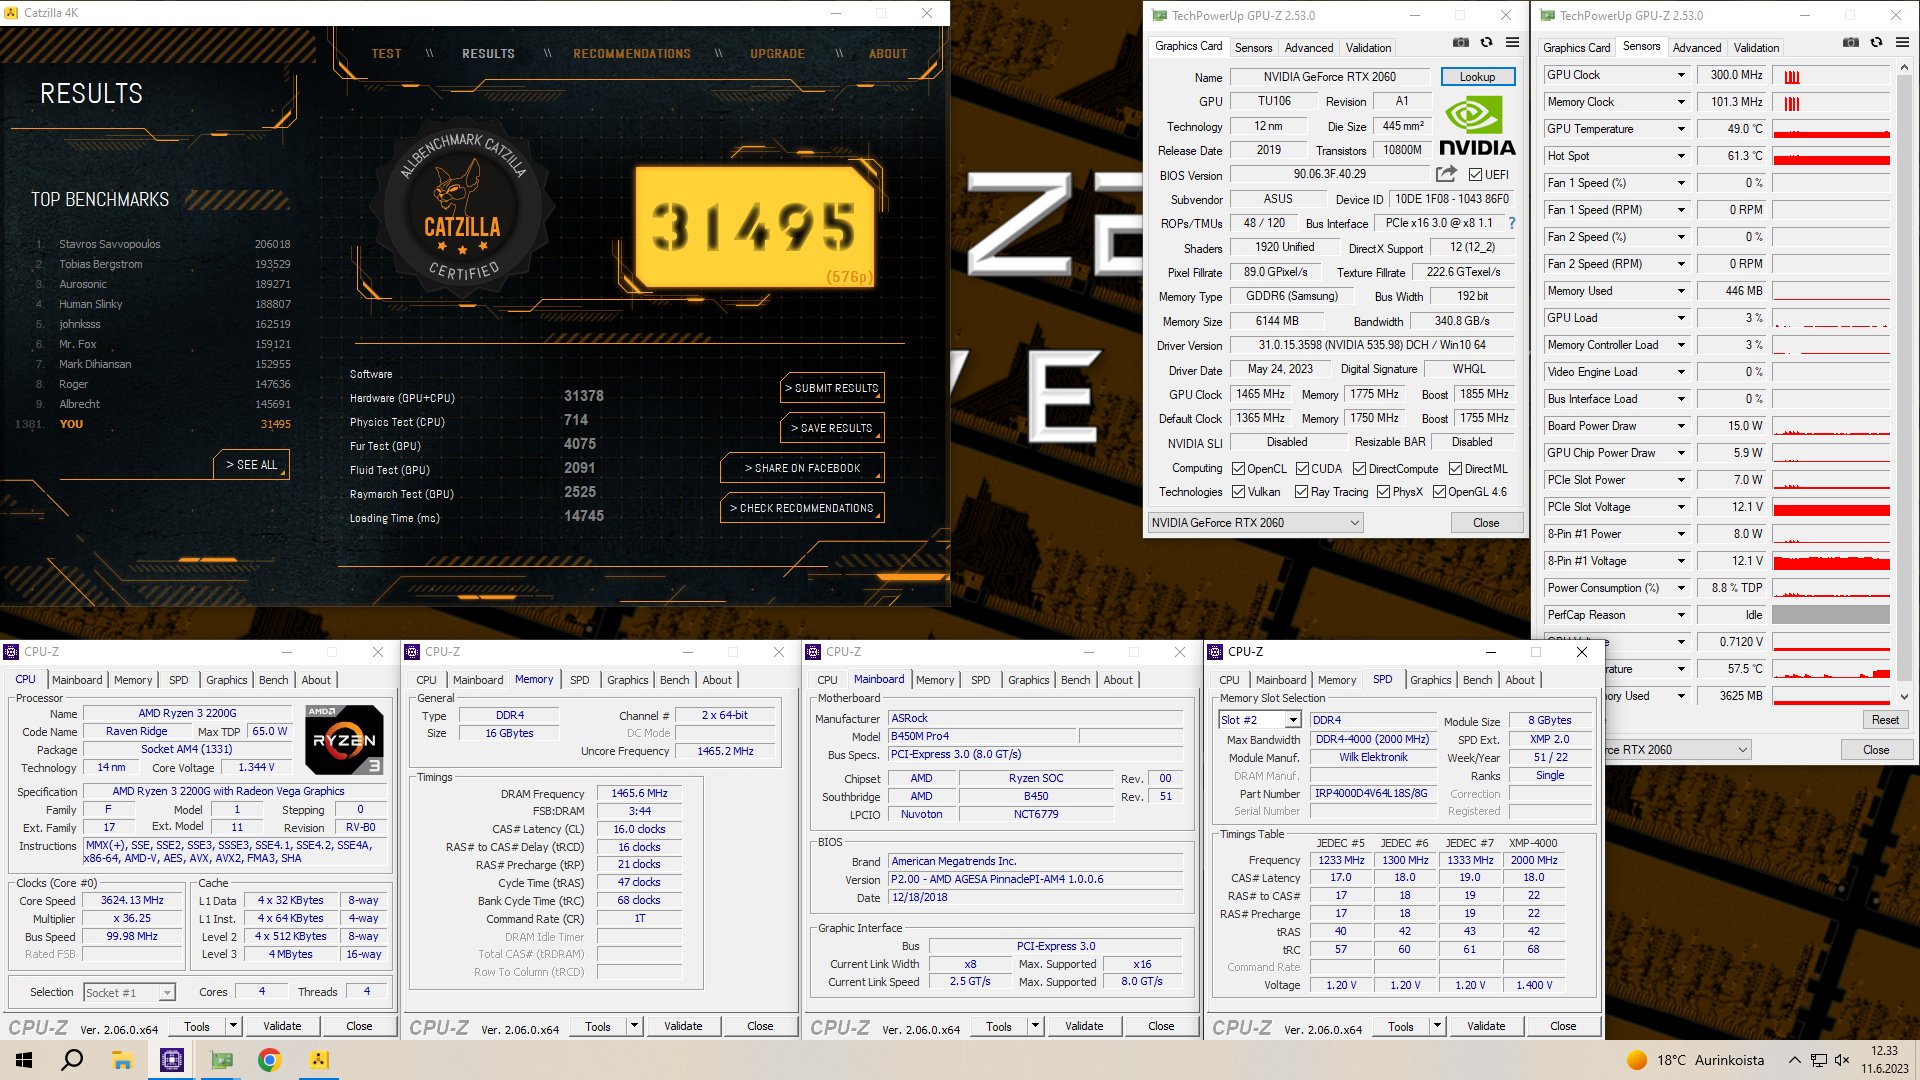This screenshot has height=1080, width=1920.
Task: Toggle the OpenCL checkbox
Action: point(1238,469)
